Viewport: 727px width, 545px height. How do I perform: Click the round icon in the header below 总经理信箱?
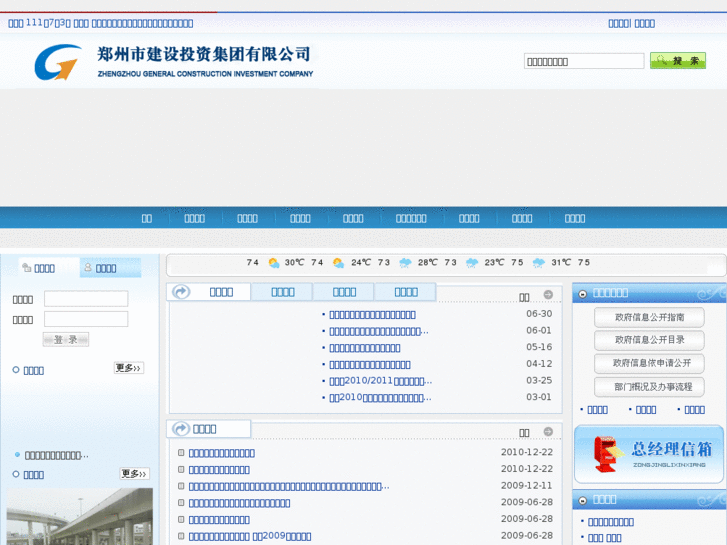583,500
